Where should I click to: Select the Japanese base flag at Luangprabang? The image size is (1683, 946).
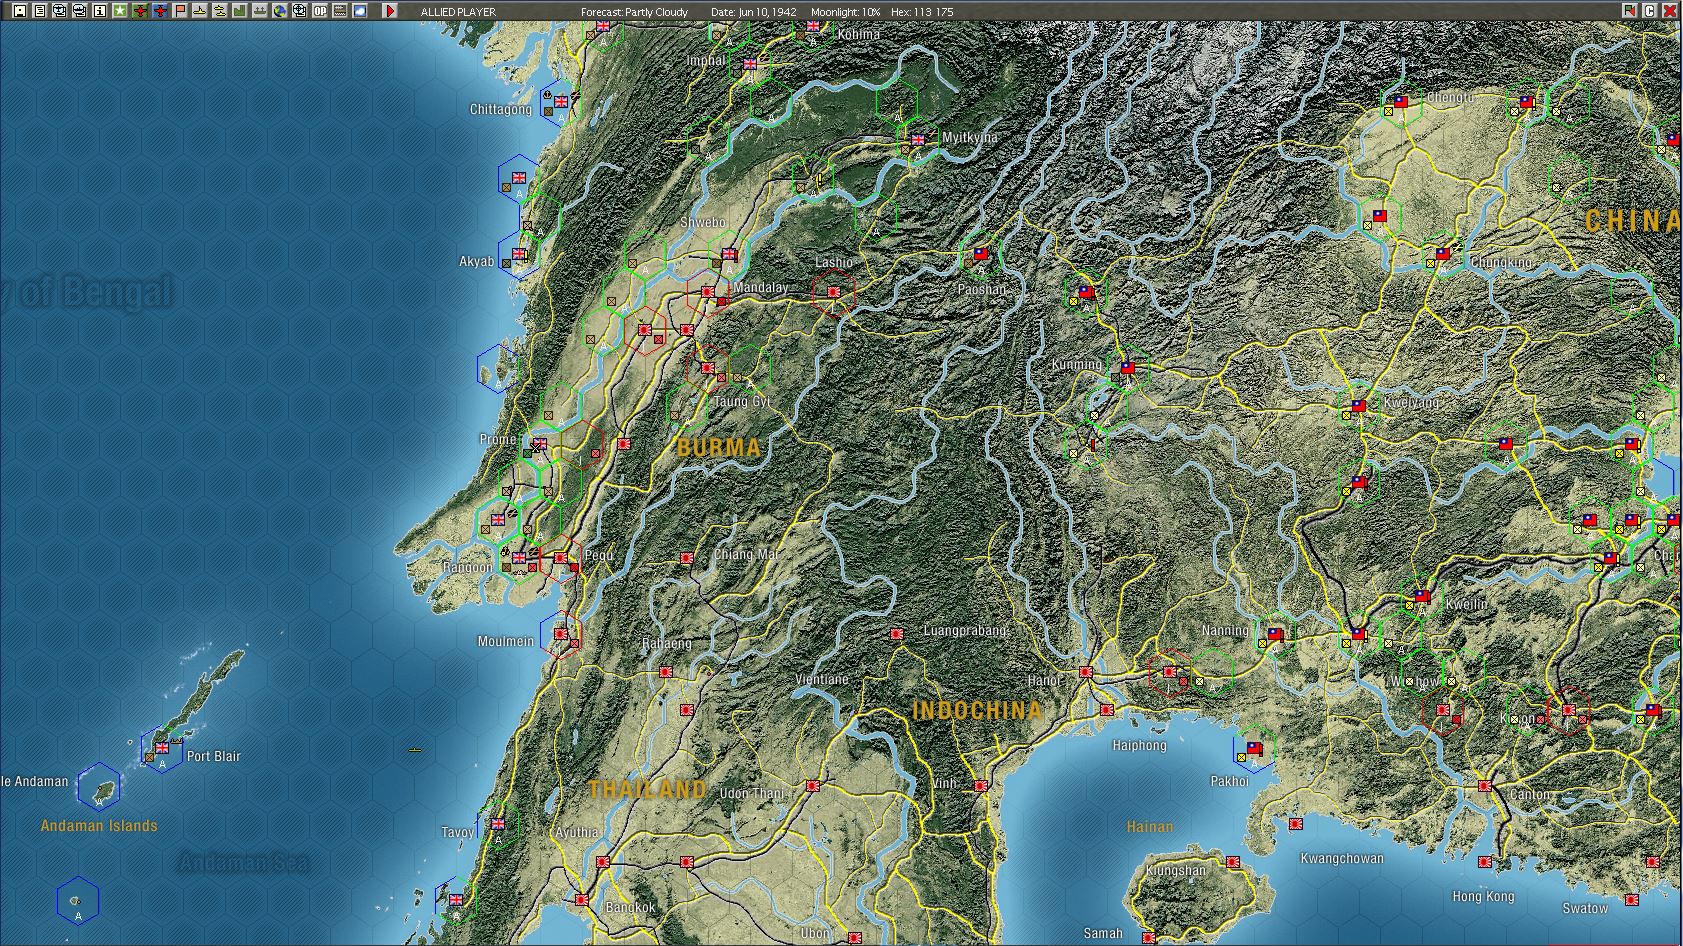[897, 633]
